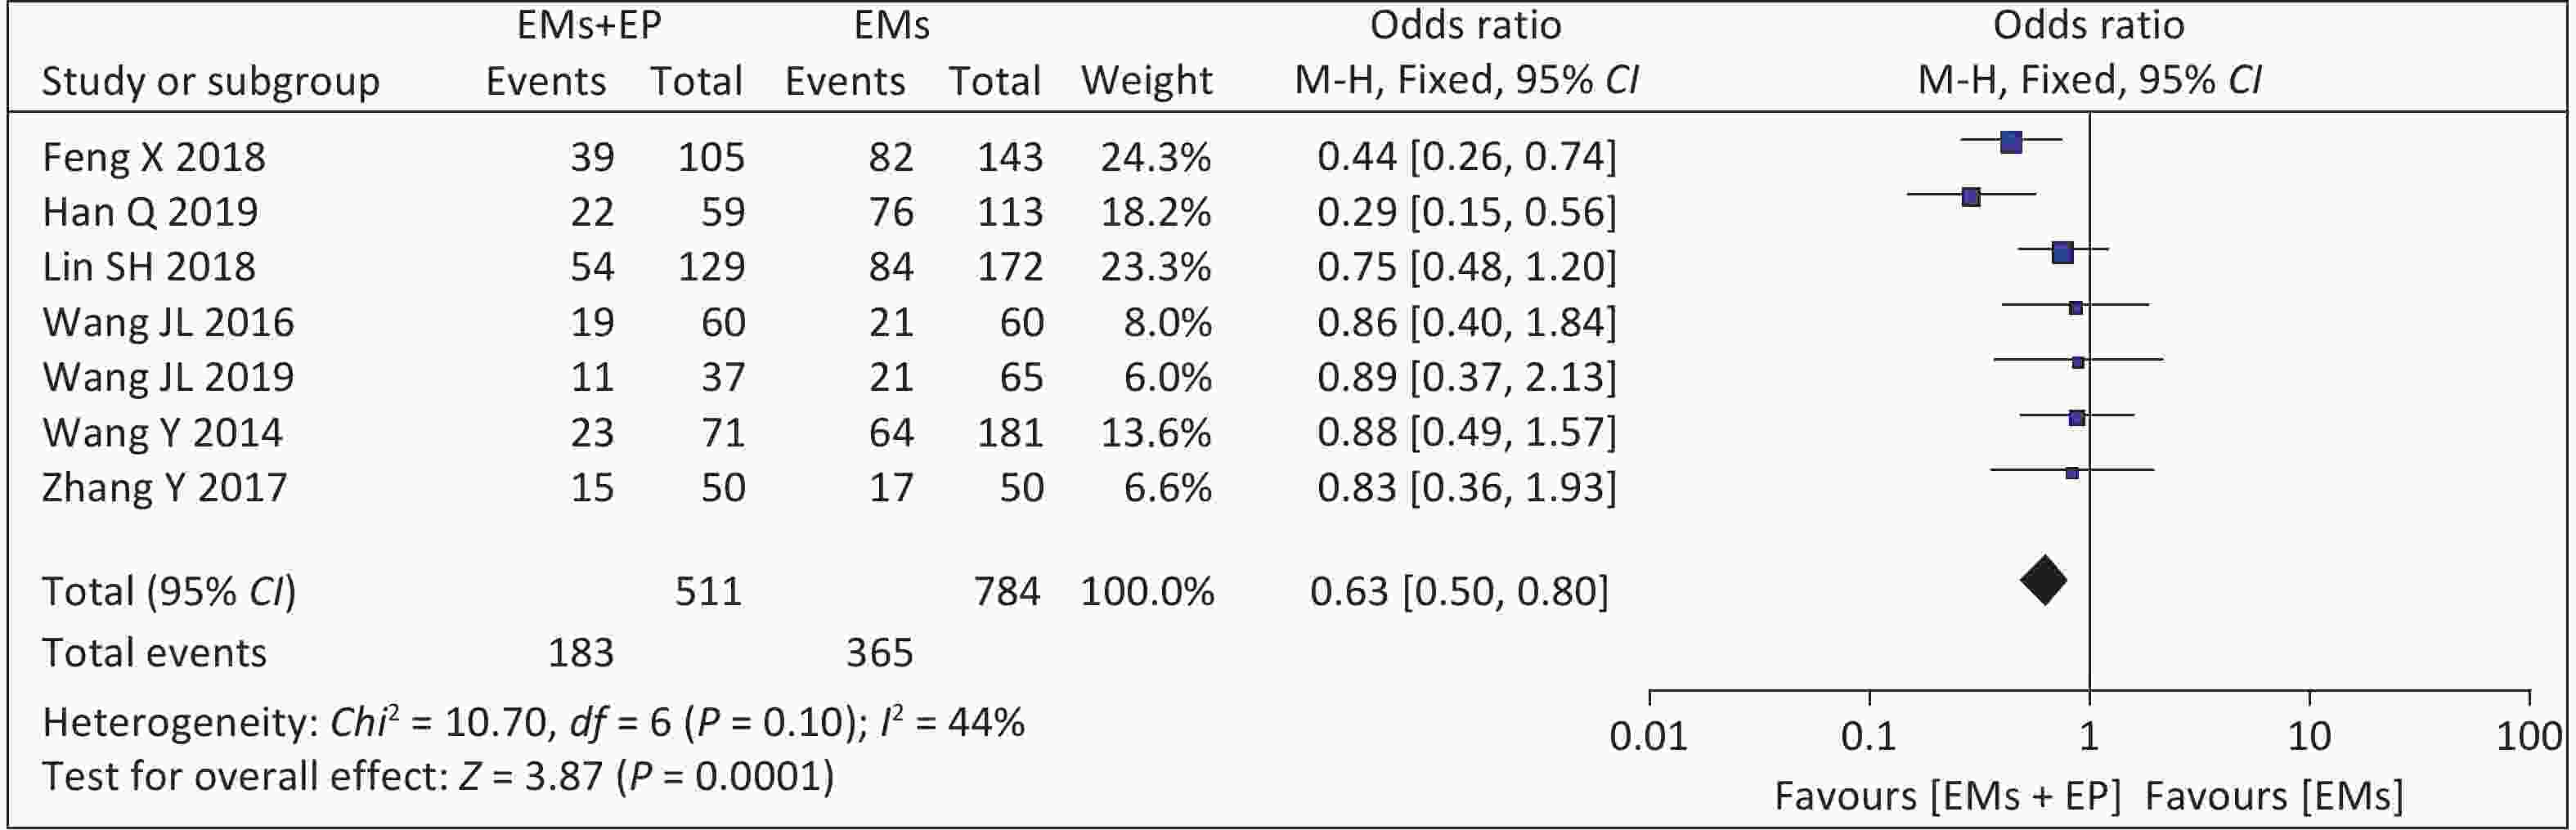Click the axis tick label 0.01

pyautogui.click(x=1648, y=737)
